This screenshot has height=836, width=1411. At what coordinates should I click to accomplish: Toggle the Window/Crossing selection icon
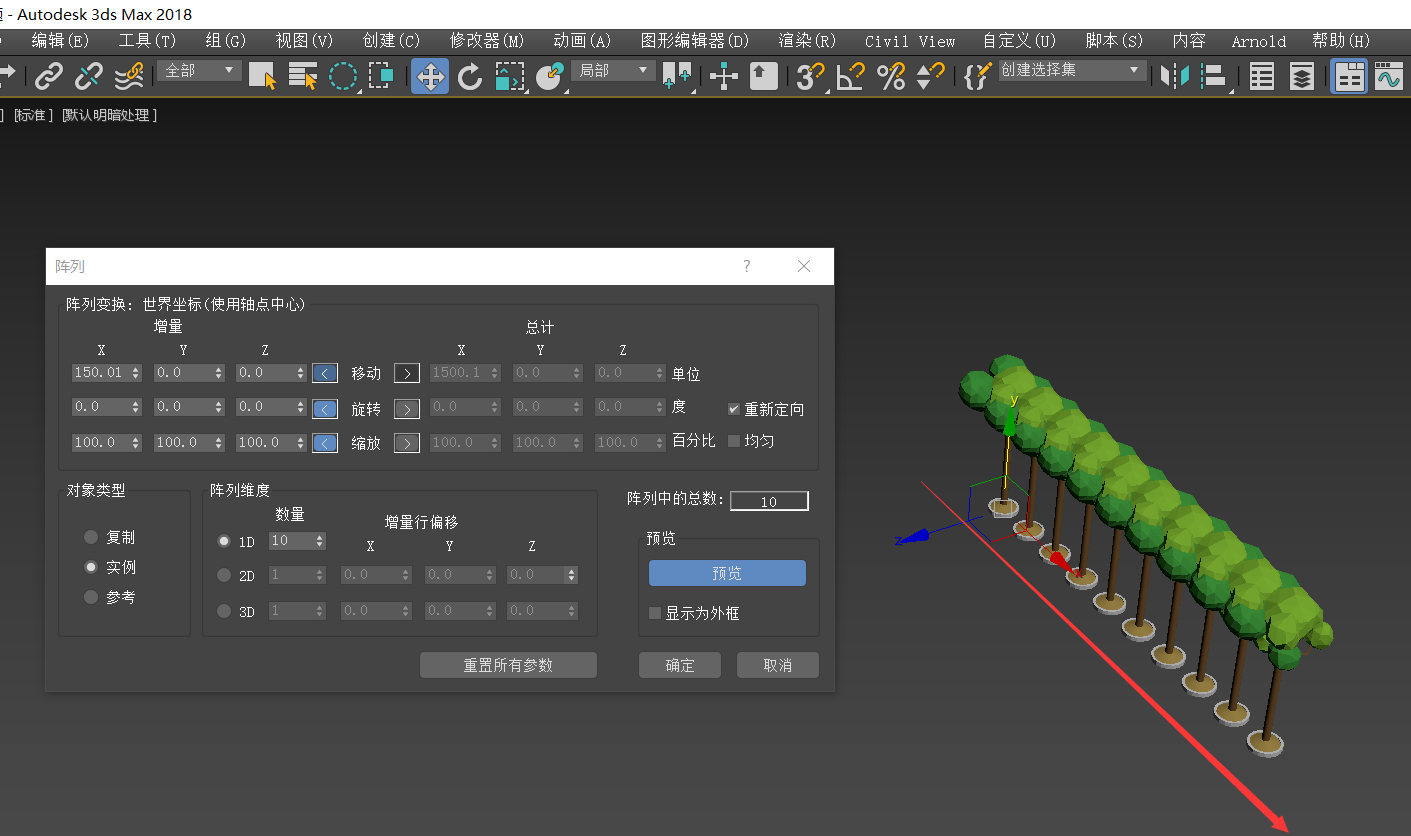coord(381,76)
